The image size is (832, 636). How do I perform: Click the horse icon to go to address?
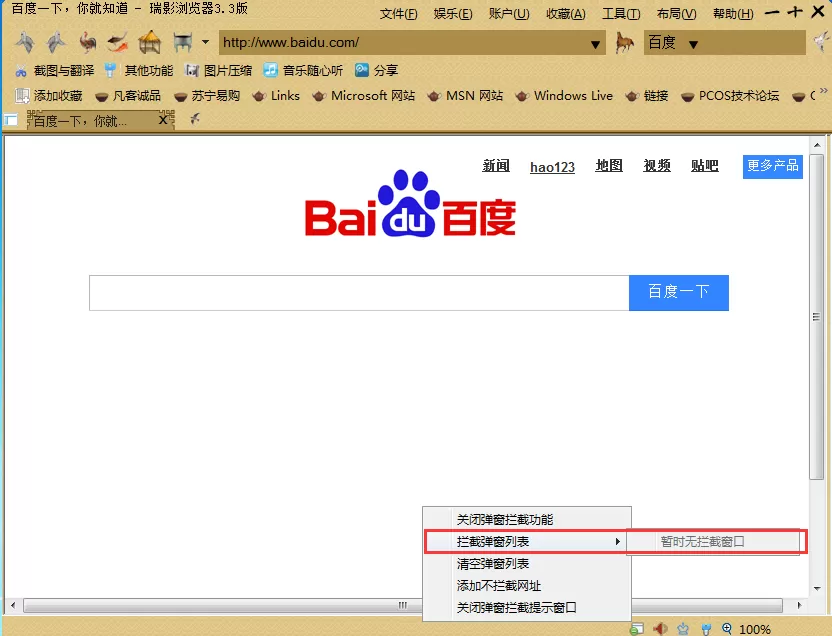click(625, 42)
